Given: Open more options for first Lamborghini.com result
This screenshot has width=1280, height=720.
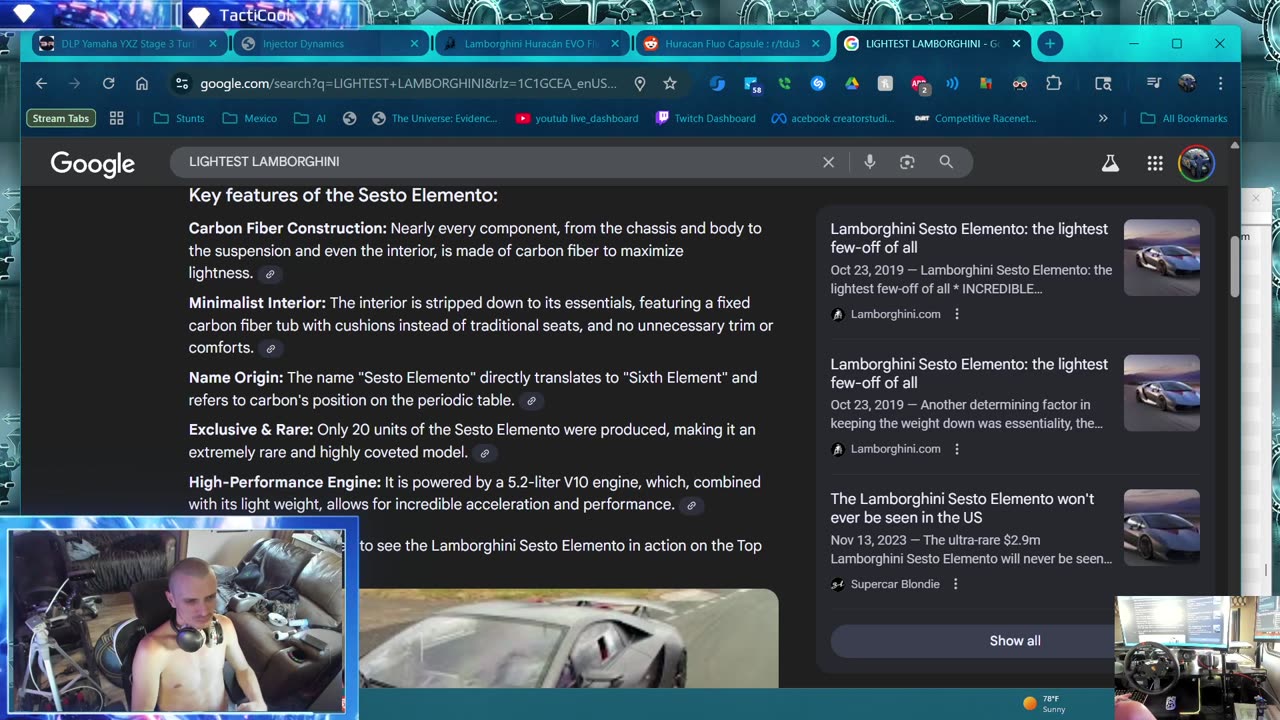Looking at the screenshot, I should pyautogui.click(x=957, y=314).
